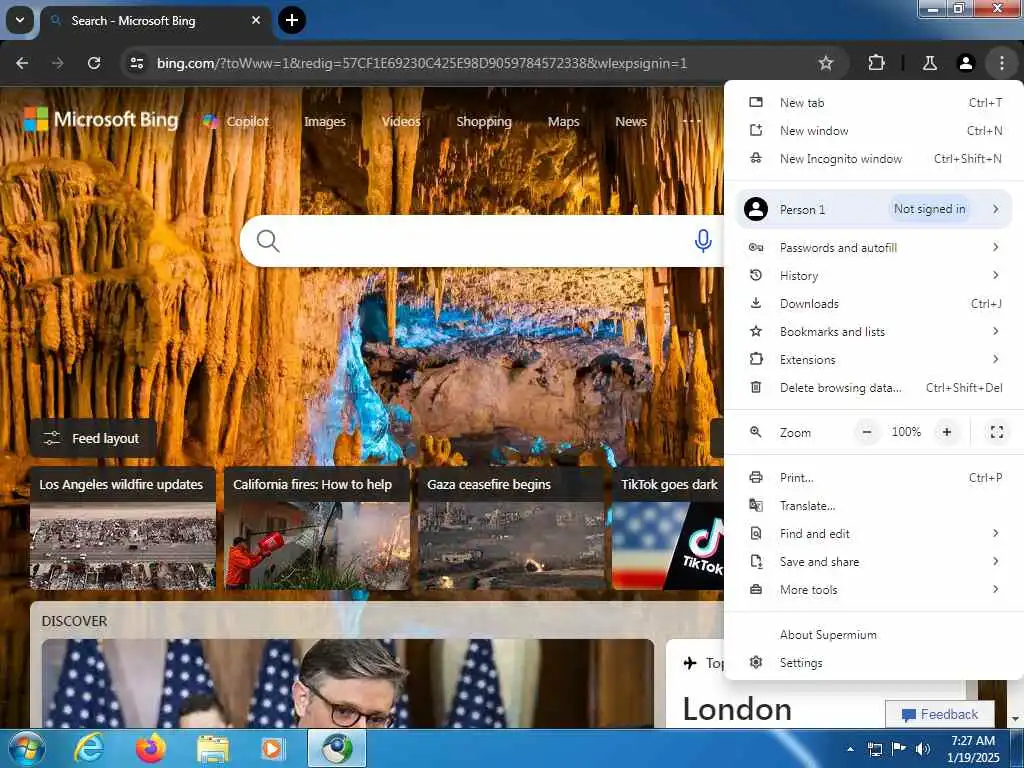Select the Search - Microsoft Bing tab
The height and width of the screenshot is (768, 1024).
point(155,20)
